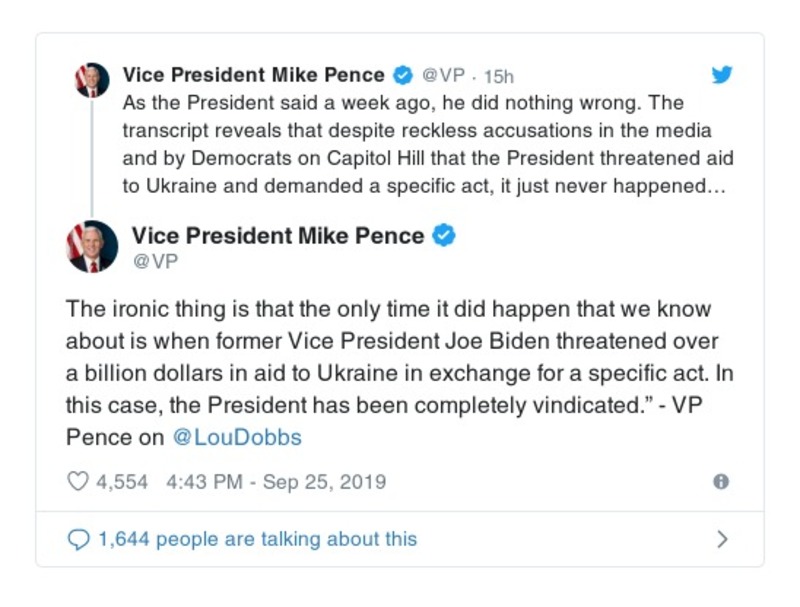Viewport: 800px width, 607px height.
Task: Click the right chevron arrow at the bottom
Action: point(723,540)
